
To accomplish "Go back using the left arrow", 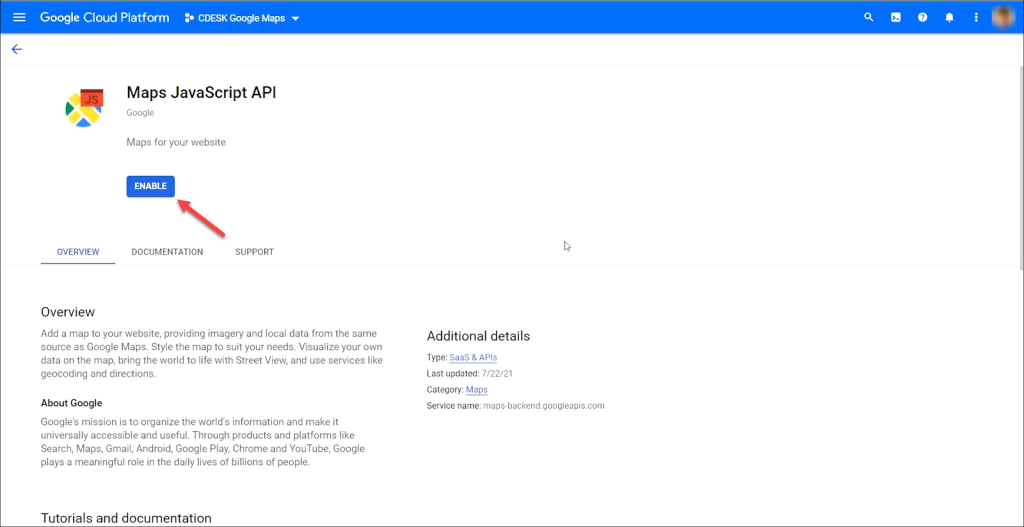I will click(16, 49).
